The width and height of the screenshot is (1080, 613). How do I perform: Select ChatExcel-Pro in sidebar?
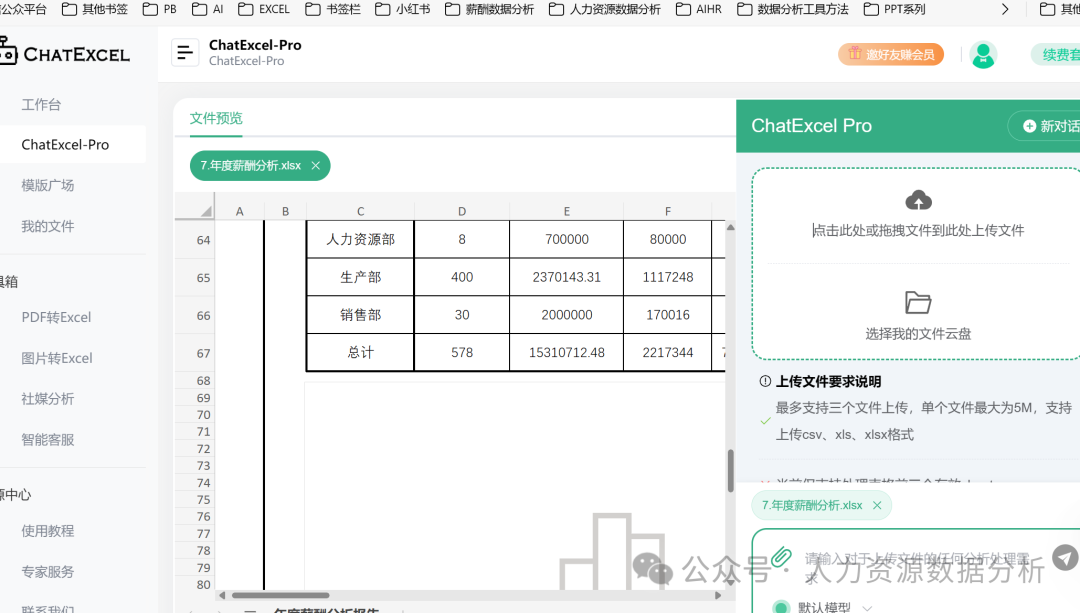[x=65, y=145]
